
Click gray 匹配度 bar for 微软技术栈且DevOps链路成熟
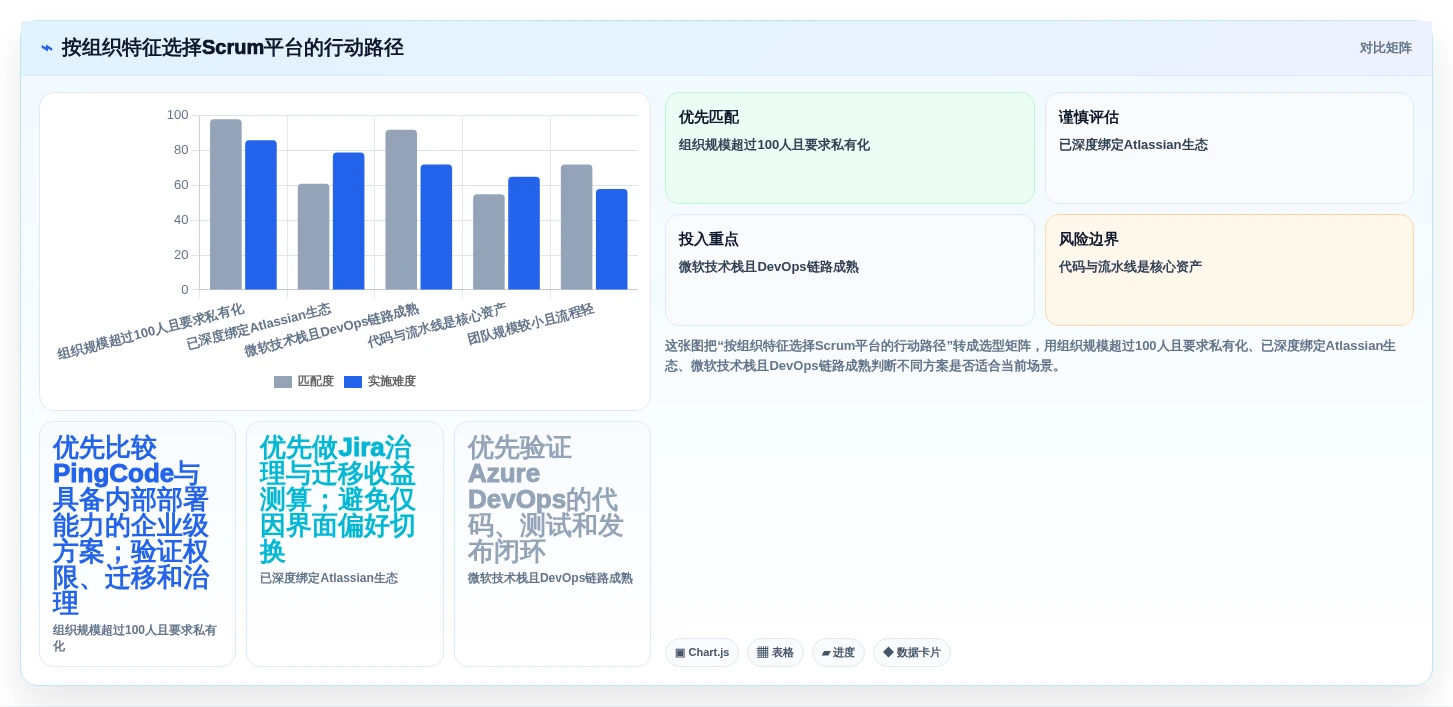click(401, 210)
